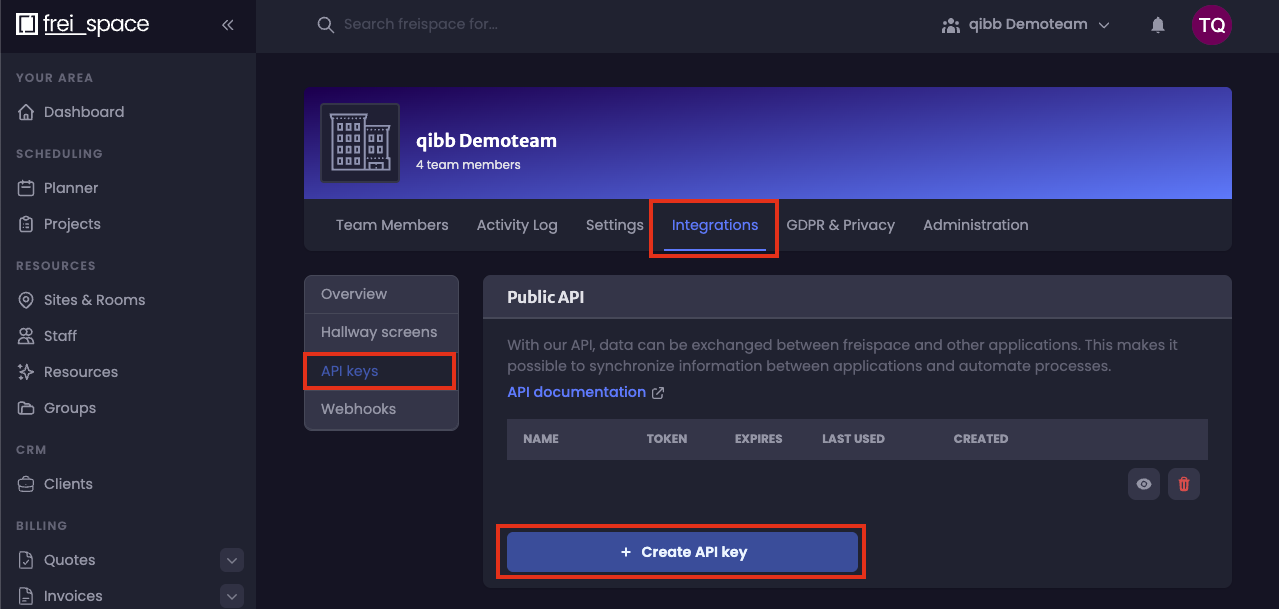Image resolution: width=1279 pixels, height=609 pixels.
Task: Go to Sites & Rooms
Action: (x=94, y=300)
